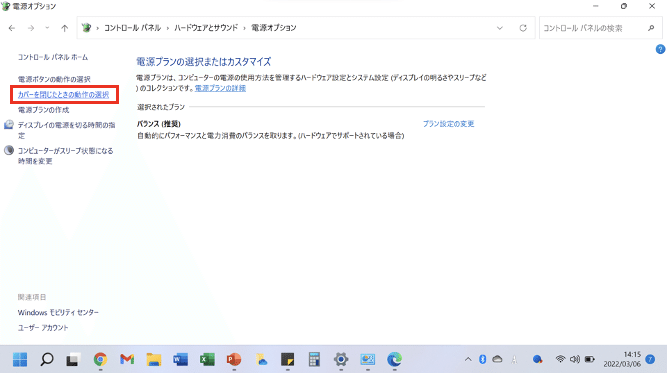Open File Explorer from taskbar
The width and height of the screenshot is (667, 373).
[x=154, y=360]
